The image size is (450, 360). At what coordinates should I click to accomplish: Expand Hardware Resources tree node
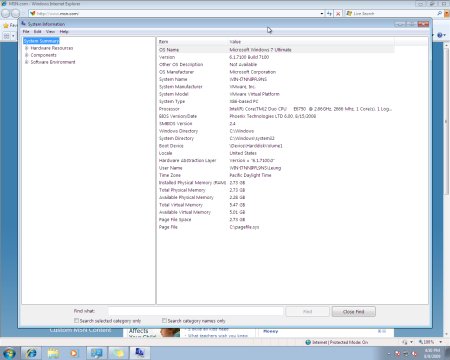(27, 48)
